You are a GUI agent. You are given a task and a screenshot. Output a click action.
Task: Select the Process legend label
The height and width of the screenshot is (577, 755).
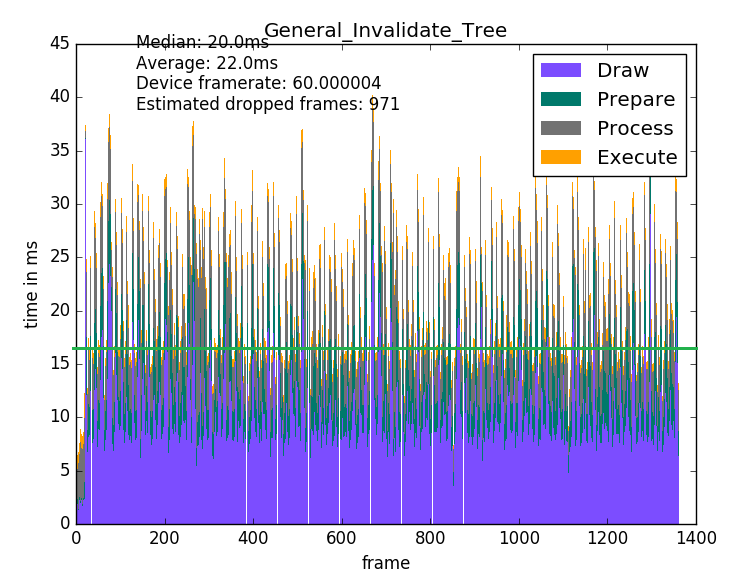tap(634, 129)
